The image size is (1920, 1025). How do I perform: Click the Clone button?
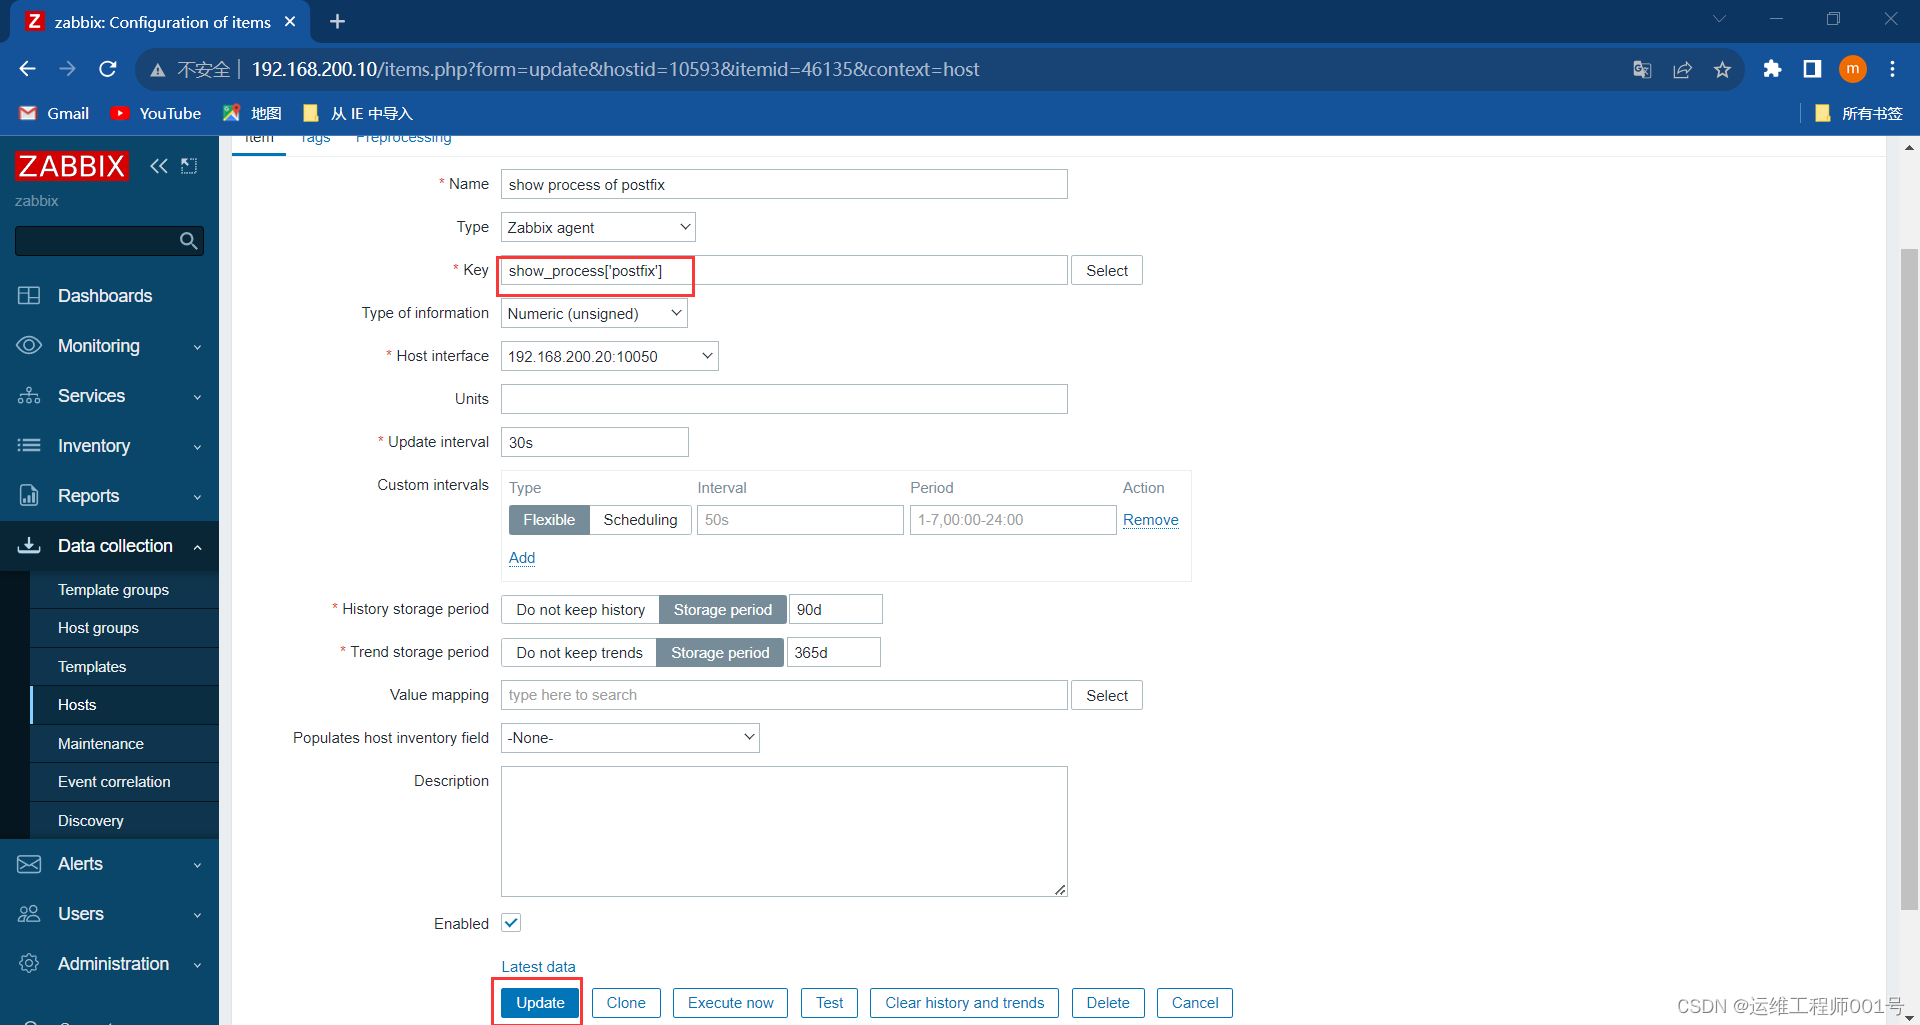[626, 1003]
